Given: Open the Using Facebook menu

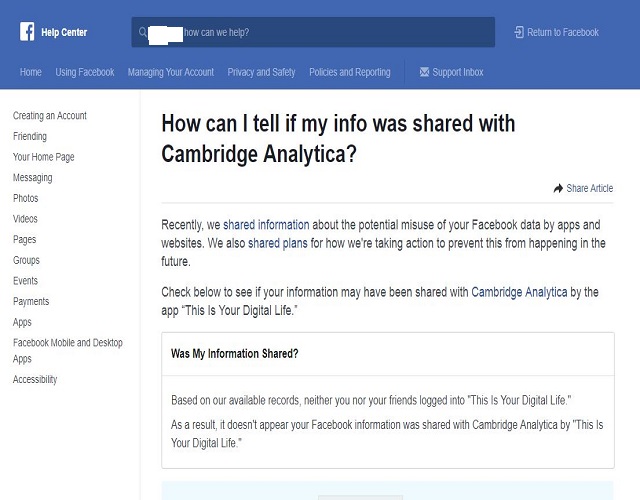Looking at the screenshot, I should point(85,72).
